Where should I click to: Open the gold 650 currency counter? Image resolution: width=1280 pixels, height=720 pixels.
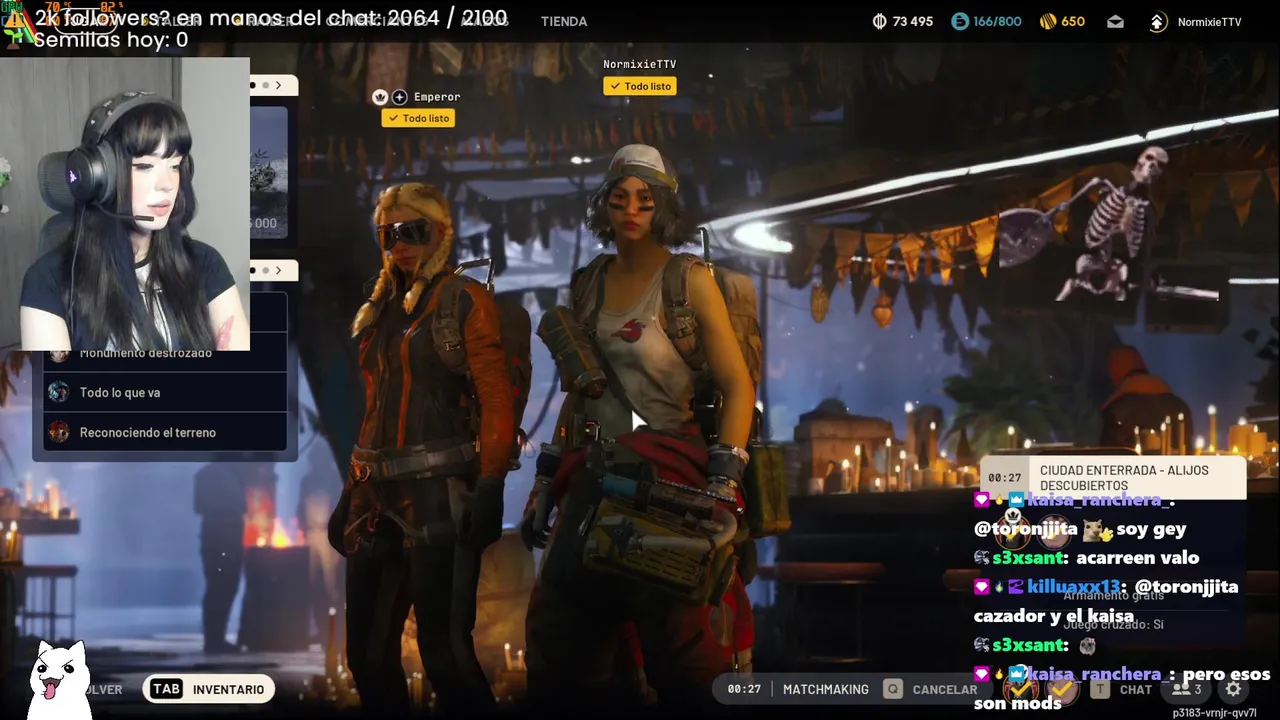pyautogui.click(x=1062, y=21)
